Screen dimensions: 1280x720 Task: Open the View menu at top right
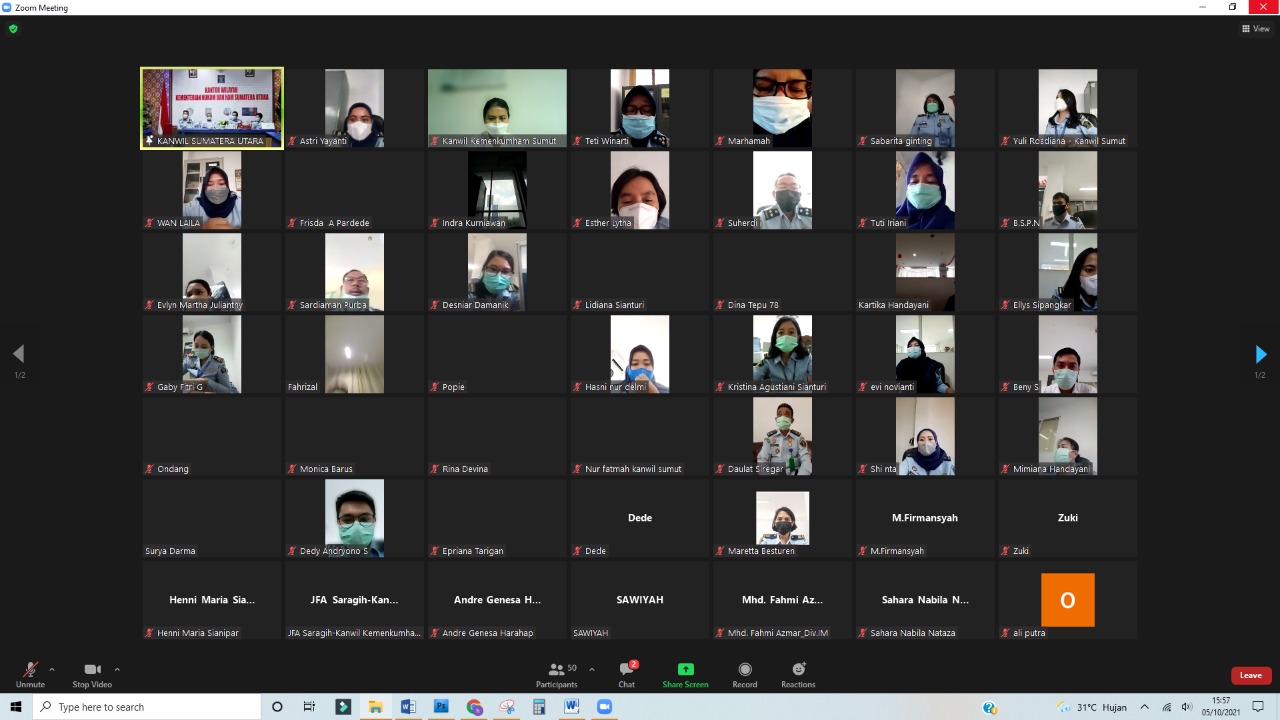click(1255, 29)
